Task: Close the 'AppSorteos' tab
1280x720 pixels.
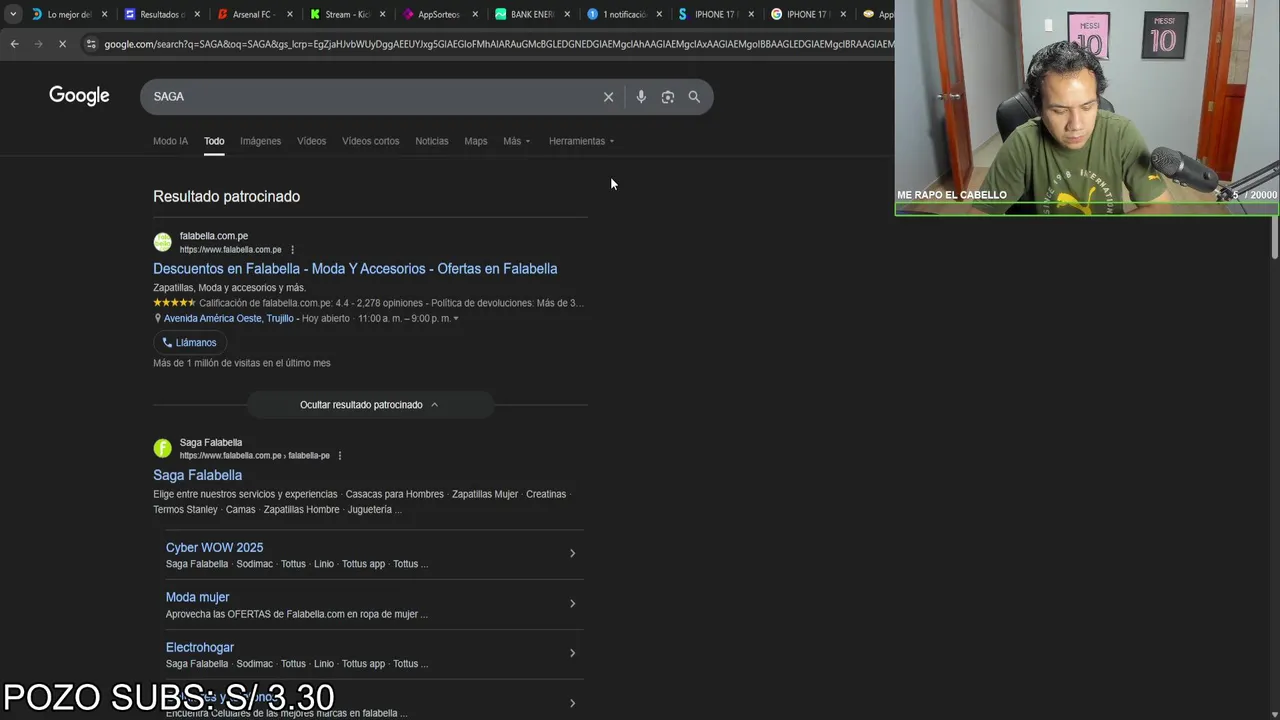Action: pos(474,15)
